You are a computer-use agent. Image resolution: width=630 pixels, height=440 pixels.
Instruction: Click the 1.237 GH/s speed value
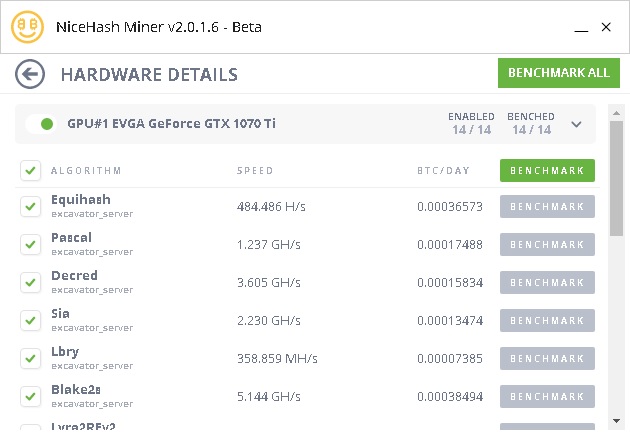point(268,245)
